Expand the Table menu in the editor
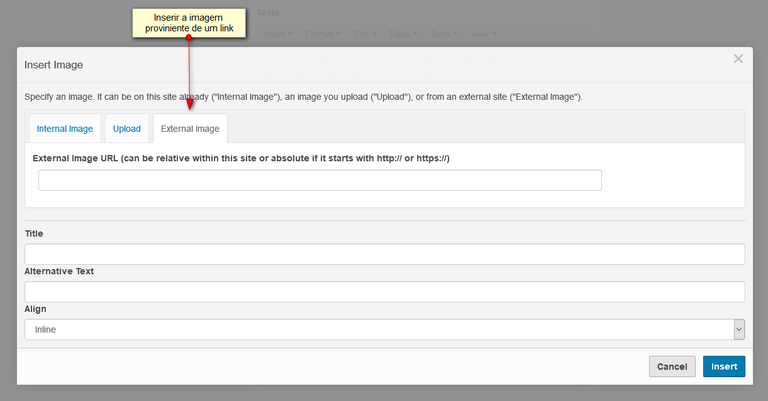The width and height of the screenshot is (768, 401). click(403, 34)
